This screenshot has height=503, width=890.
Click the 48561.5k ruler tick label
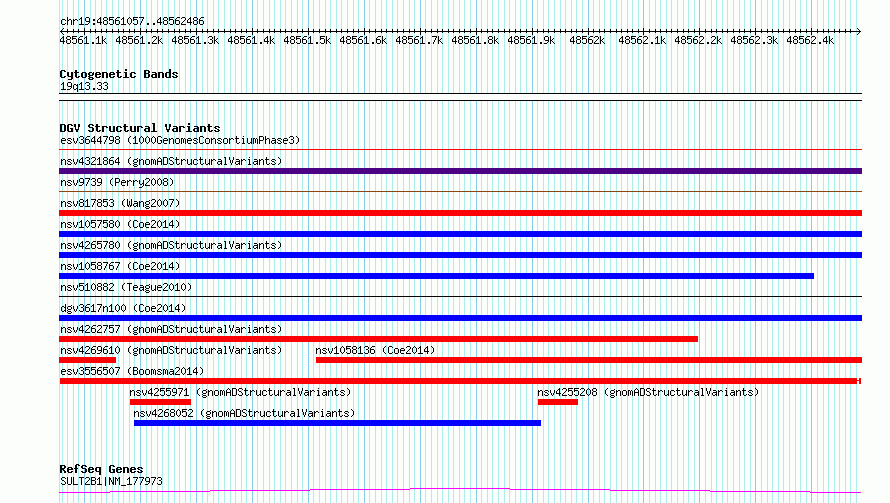[x=307, y=40]
